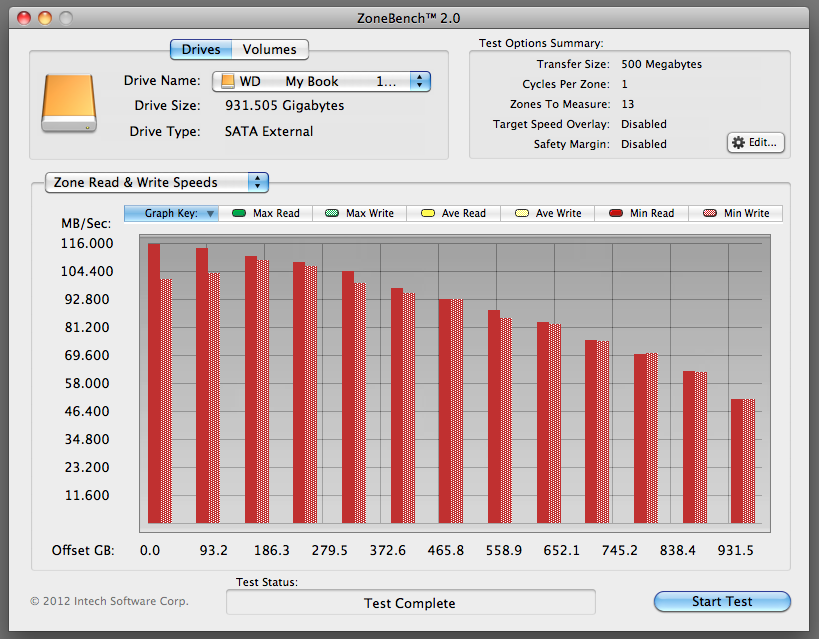This screenshot has width=819, height=639.
Task: Switch to the Volumes tab
Action: pyautogui.click(x=270, y=50)
